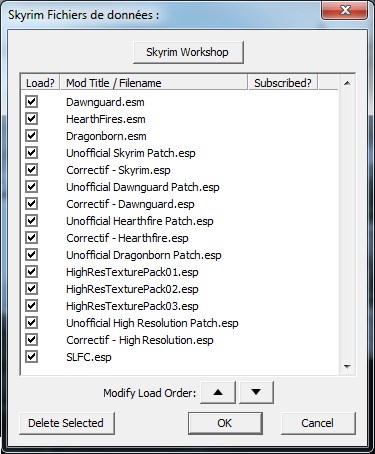Close the Skyrim data files window
This screenshot has width=375, height=454.
coord(345,10)
